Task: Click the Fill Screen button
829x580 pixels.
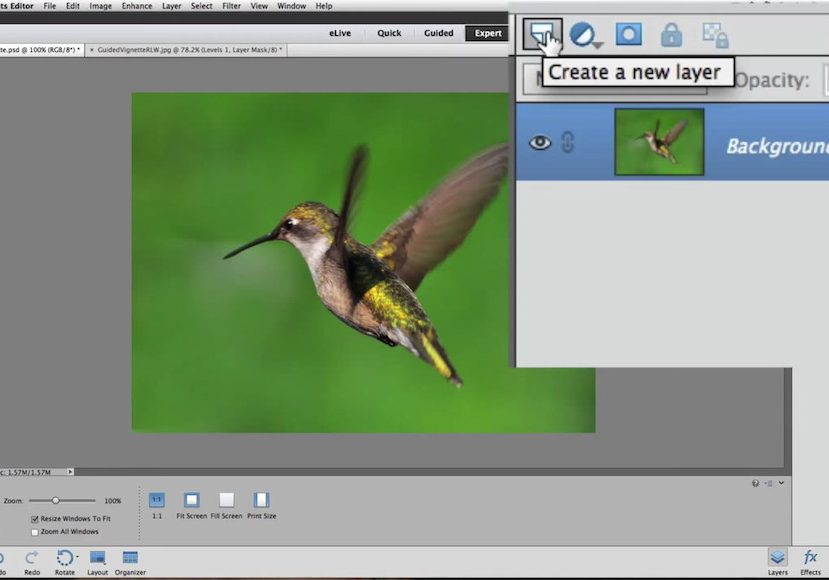Action: point(226,505)
